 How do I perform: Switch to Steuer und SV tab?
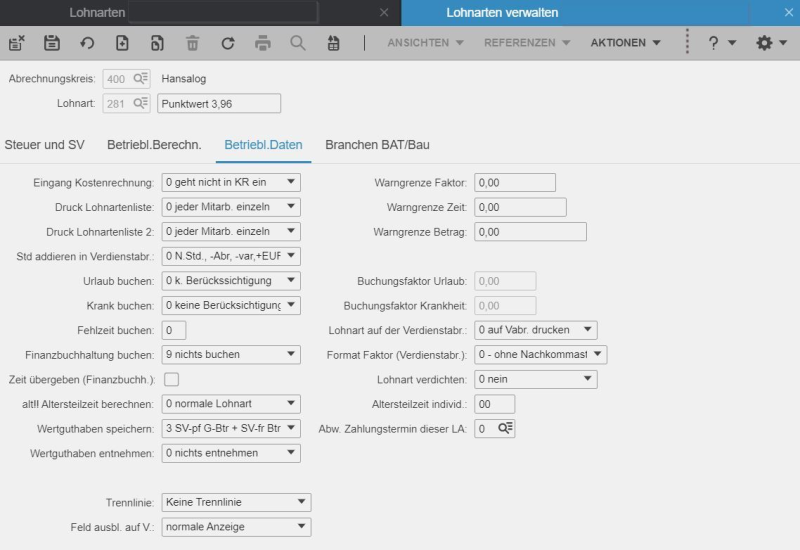pyautogui.click(x=44, y=145)
